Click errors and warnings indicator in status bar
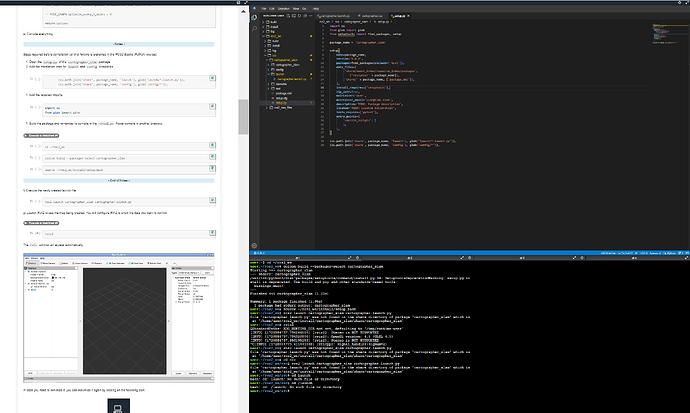 tap(260, 253)
